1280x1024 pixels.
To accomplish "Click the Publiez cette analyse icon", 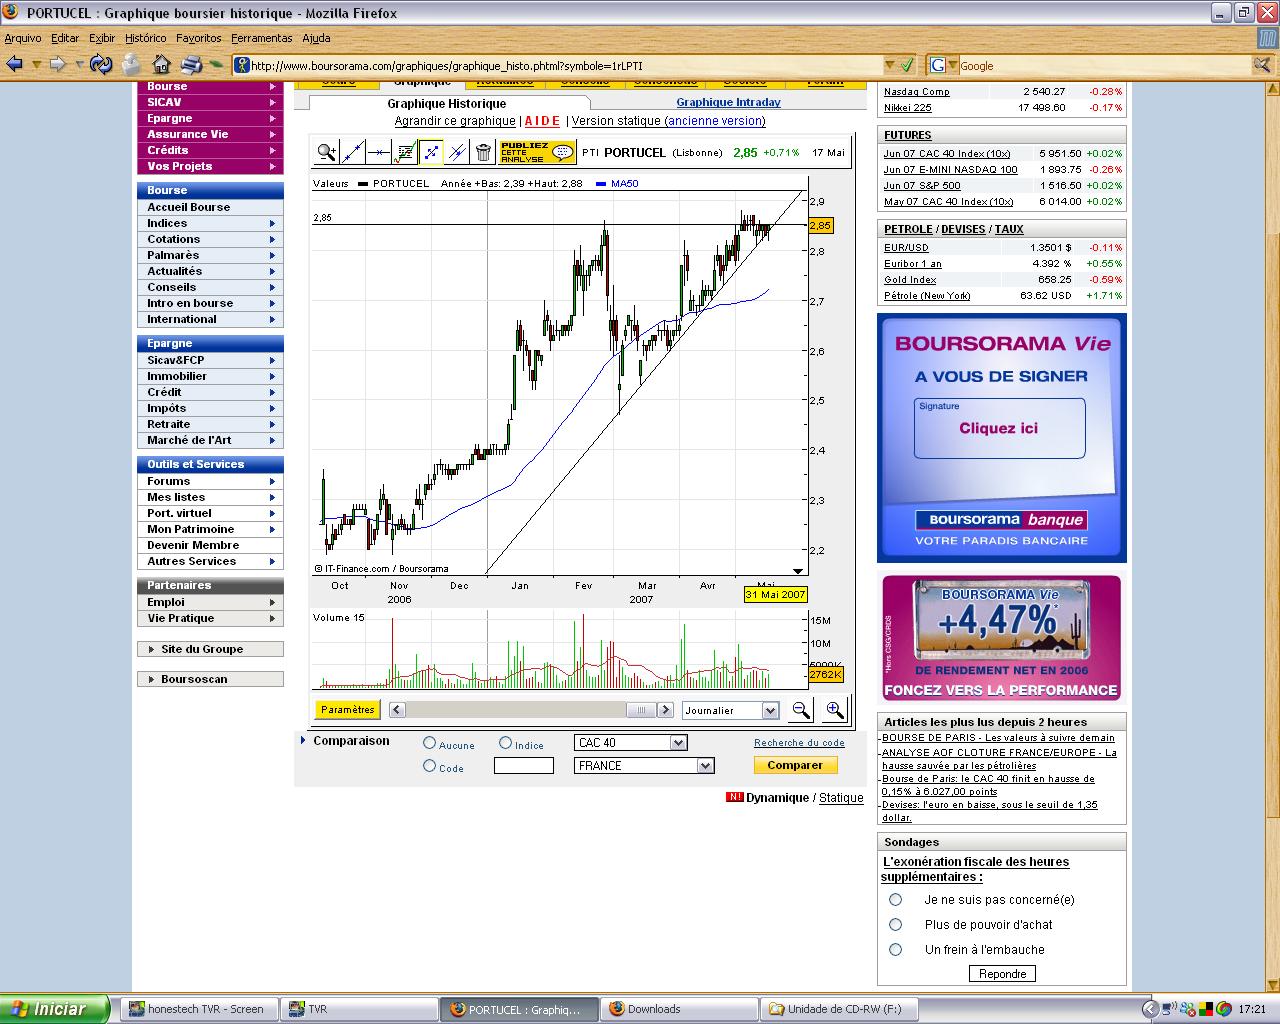I will pos(537,152).
